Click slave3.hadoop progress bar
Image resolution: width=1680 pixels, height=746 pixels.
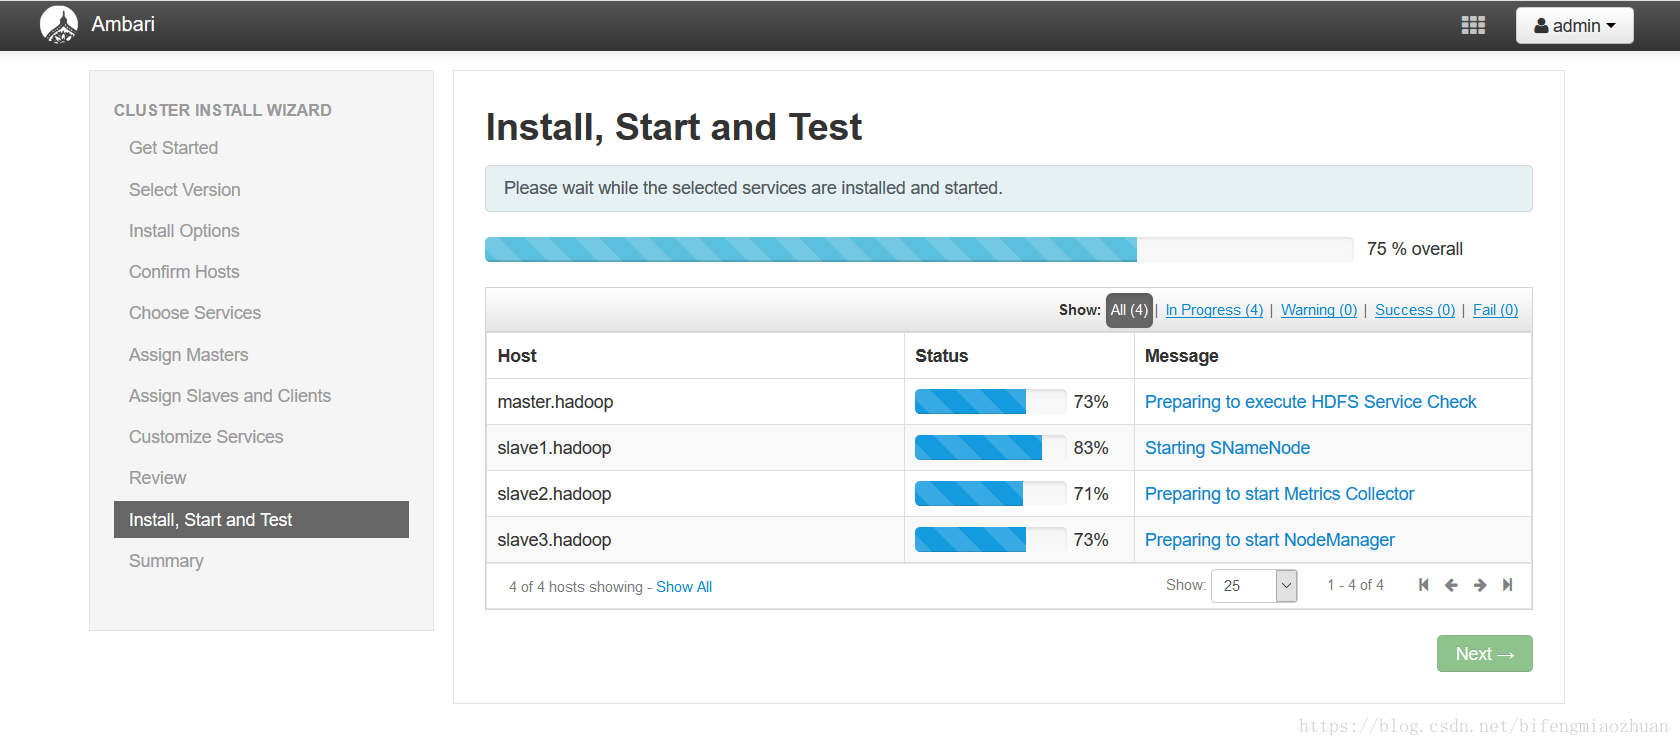(990, 540)
